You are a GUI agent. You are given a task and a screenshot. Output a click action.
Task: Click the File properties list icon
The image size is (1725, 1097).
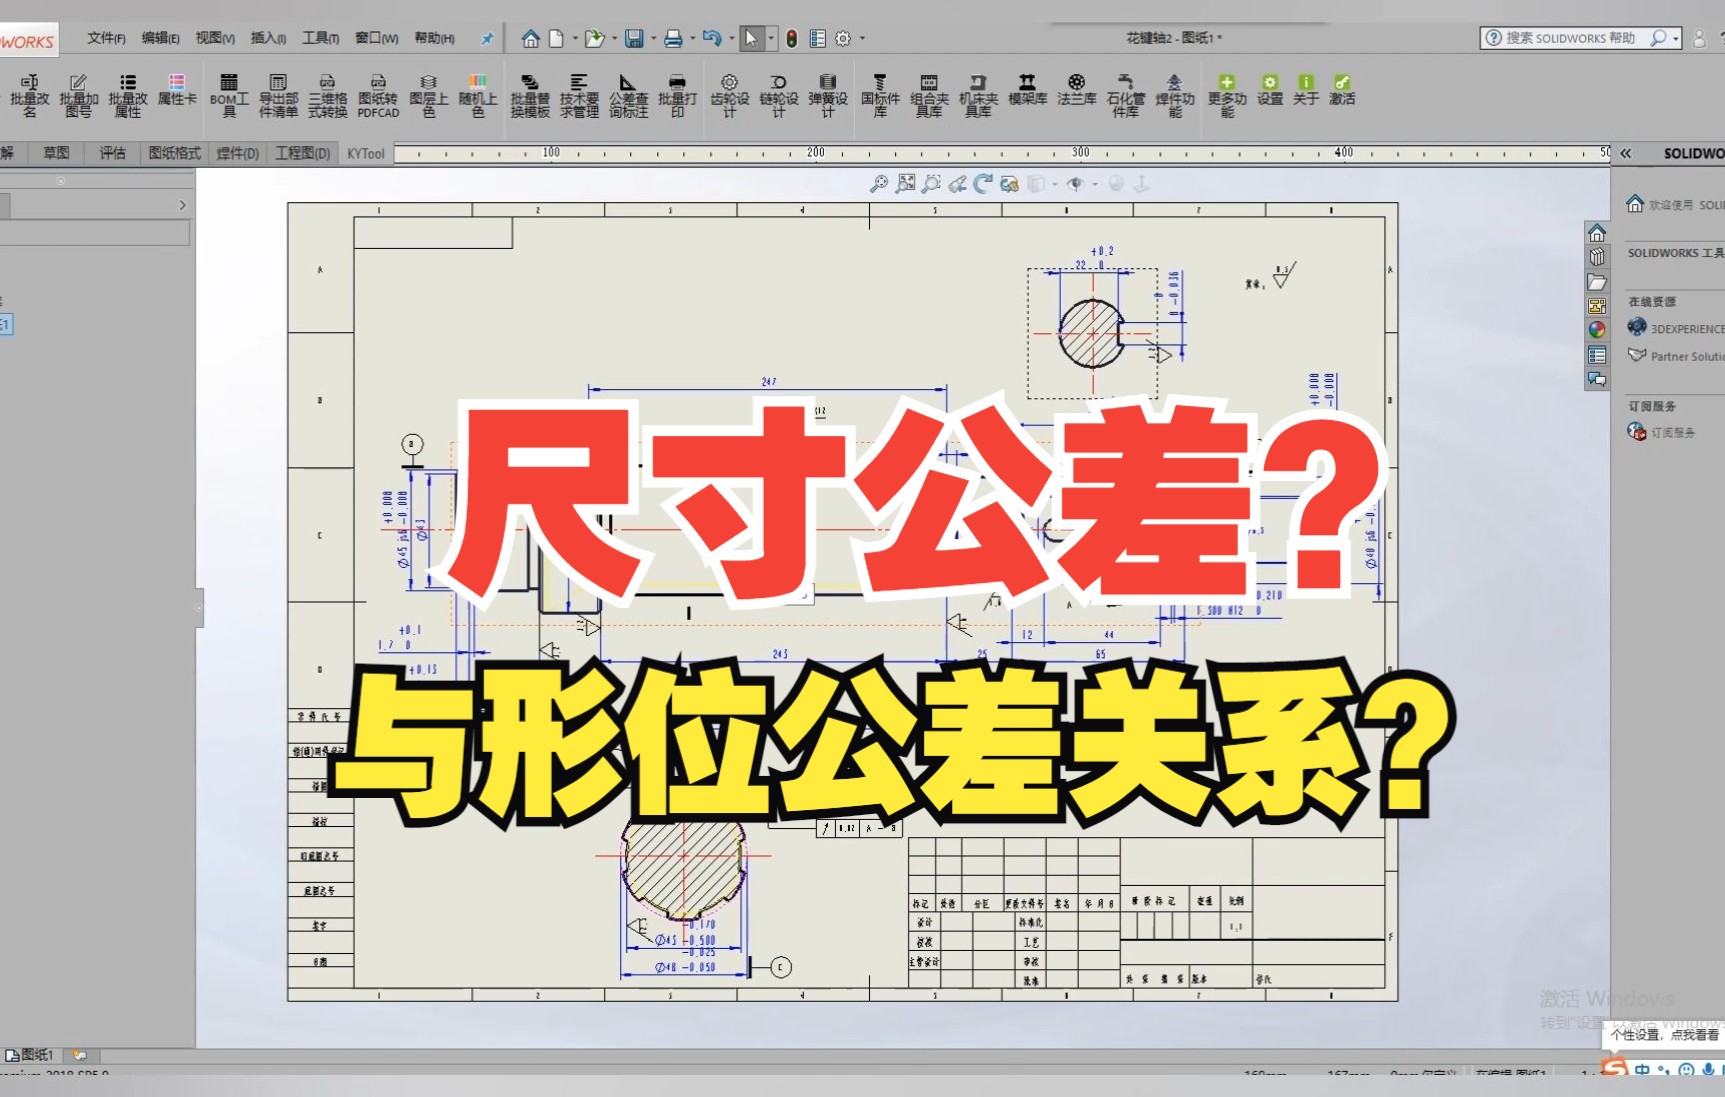tap(817, 39)
